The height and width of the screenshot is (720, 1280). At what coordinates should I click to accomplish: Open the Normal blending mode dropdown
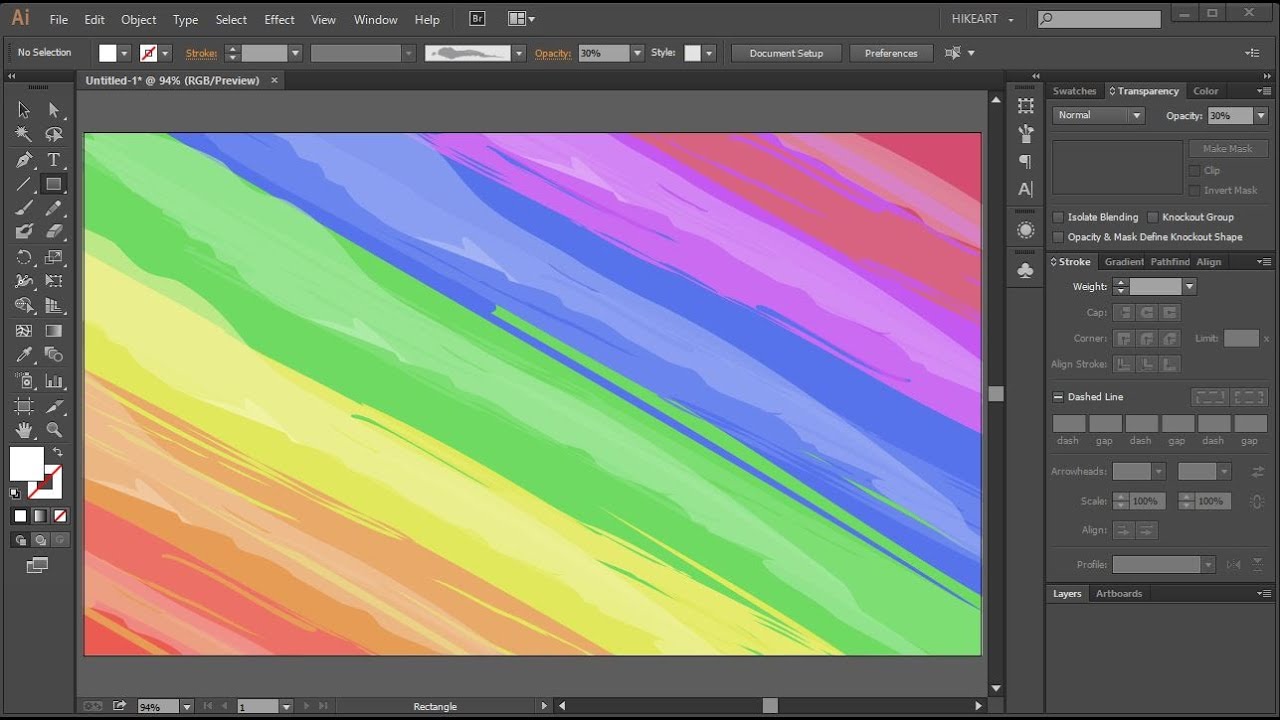[x=1098, y=115]
